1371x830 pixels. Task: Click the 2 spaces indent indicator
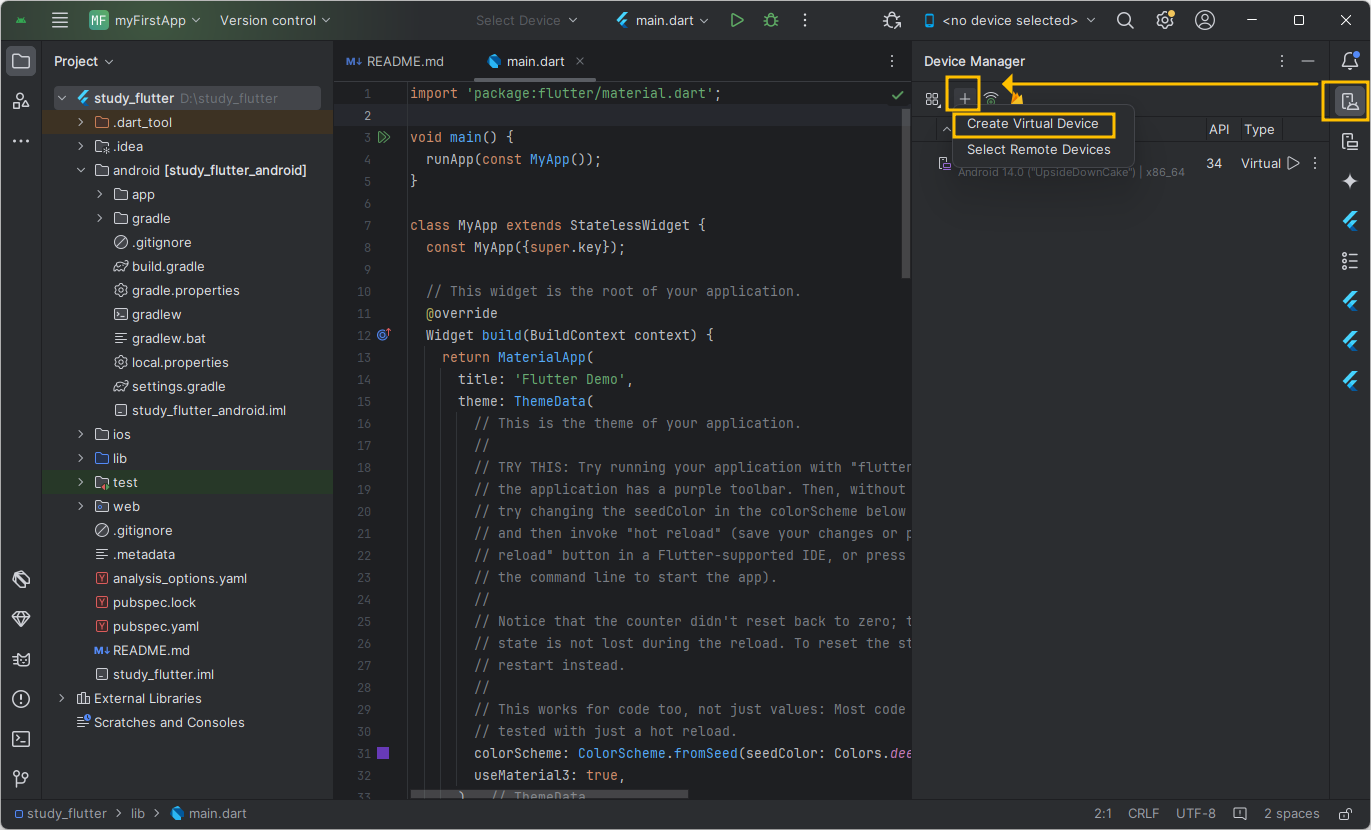[x=1291, y=814]
